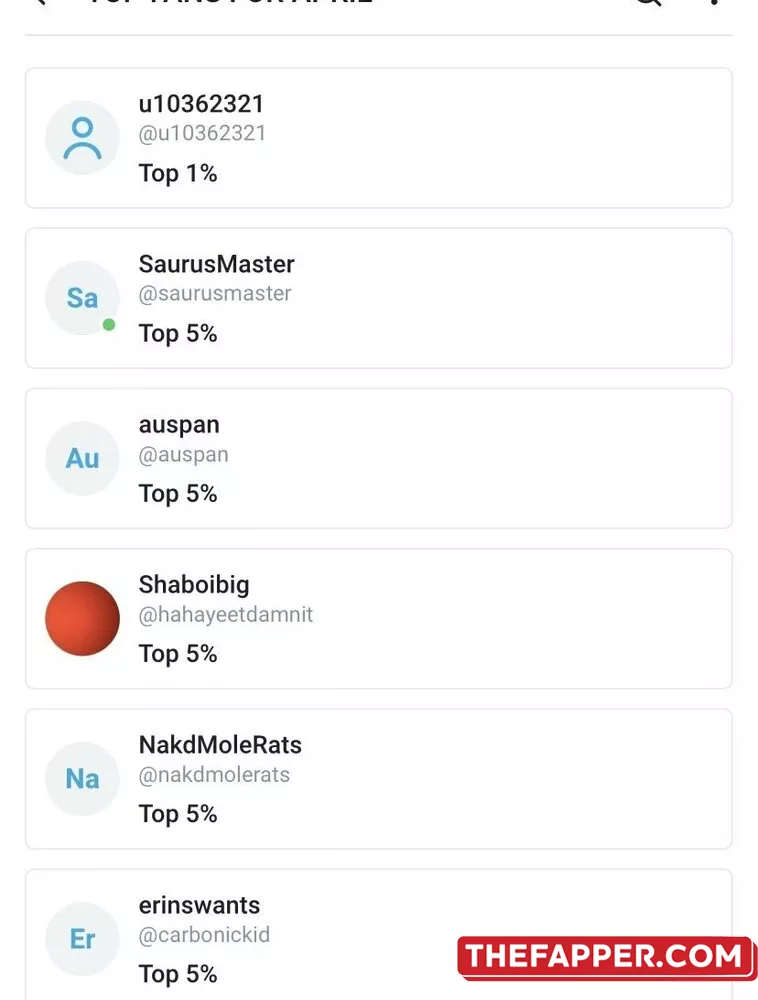
Task: Click the THEFAPPER.COM watermark badge
Action: click(606, 957)
